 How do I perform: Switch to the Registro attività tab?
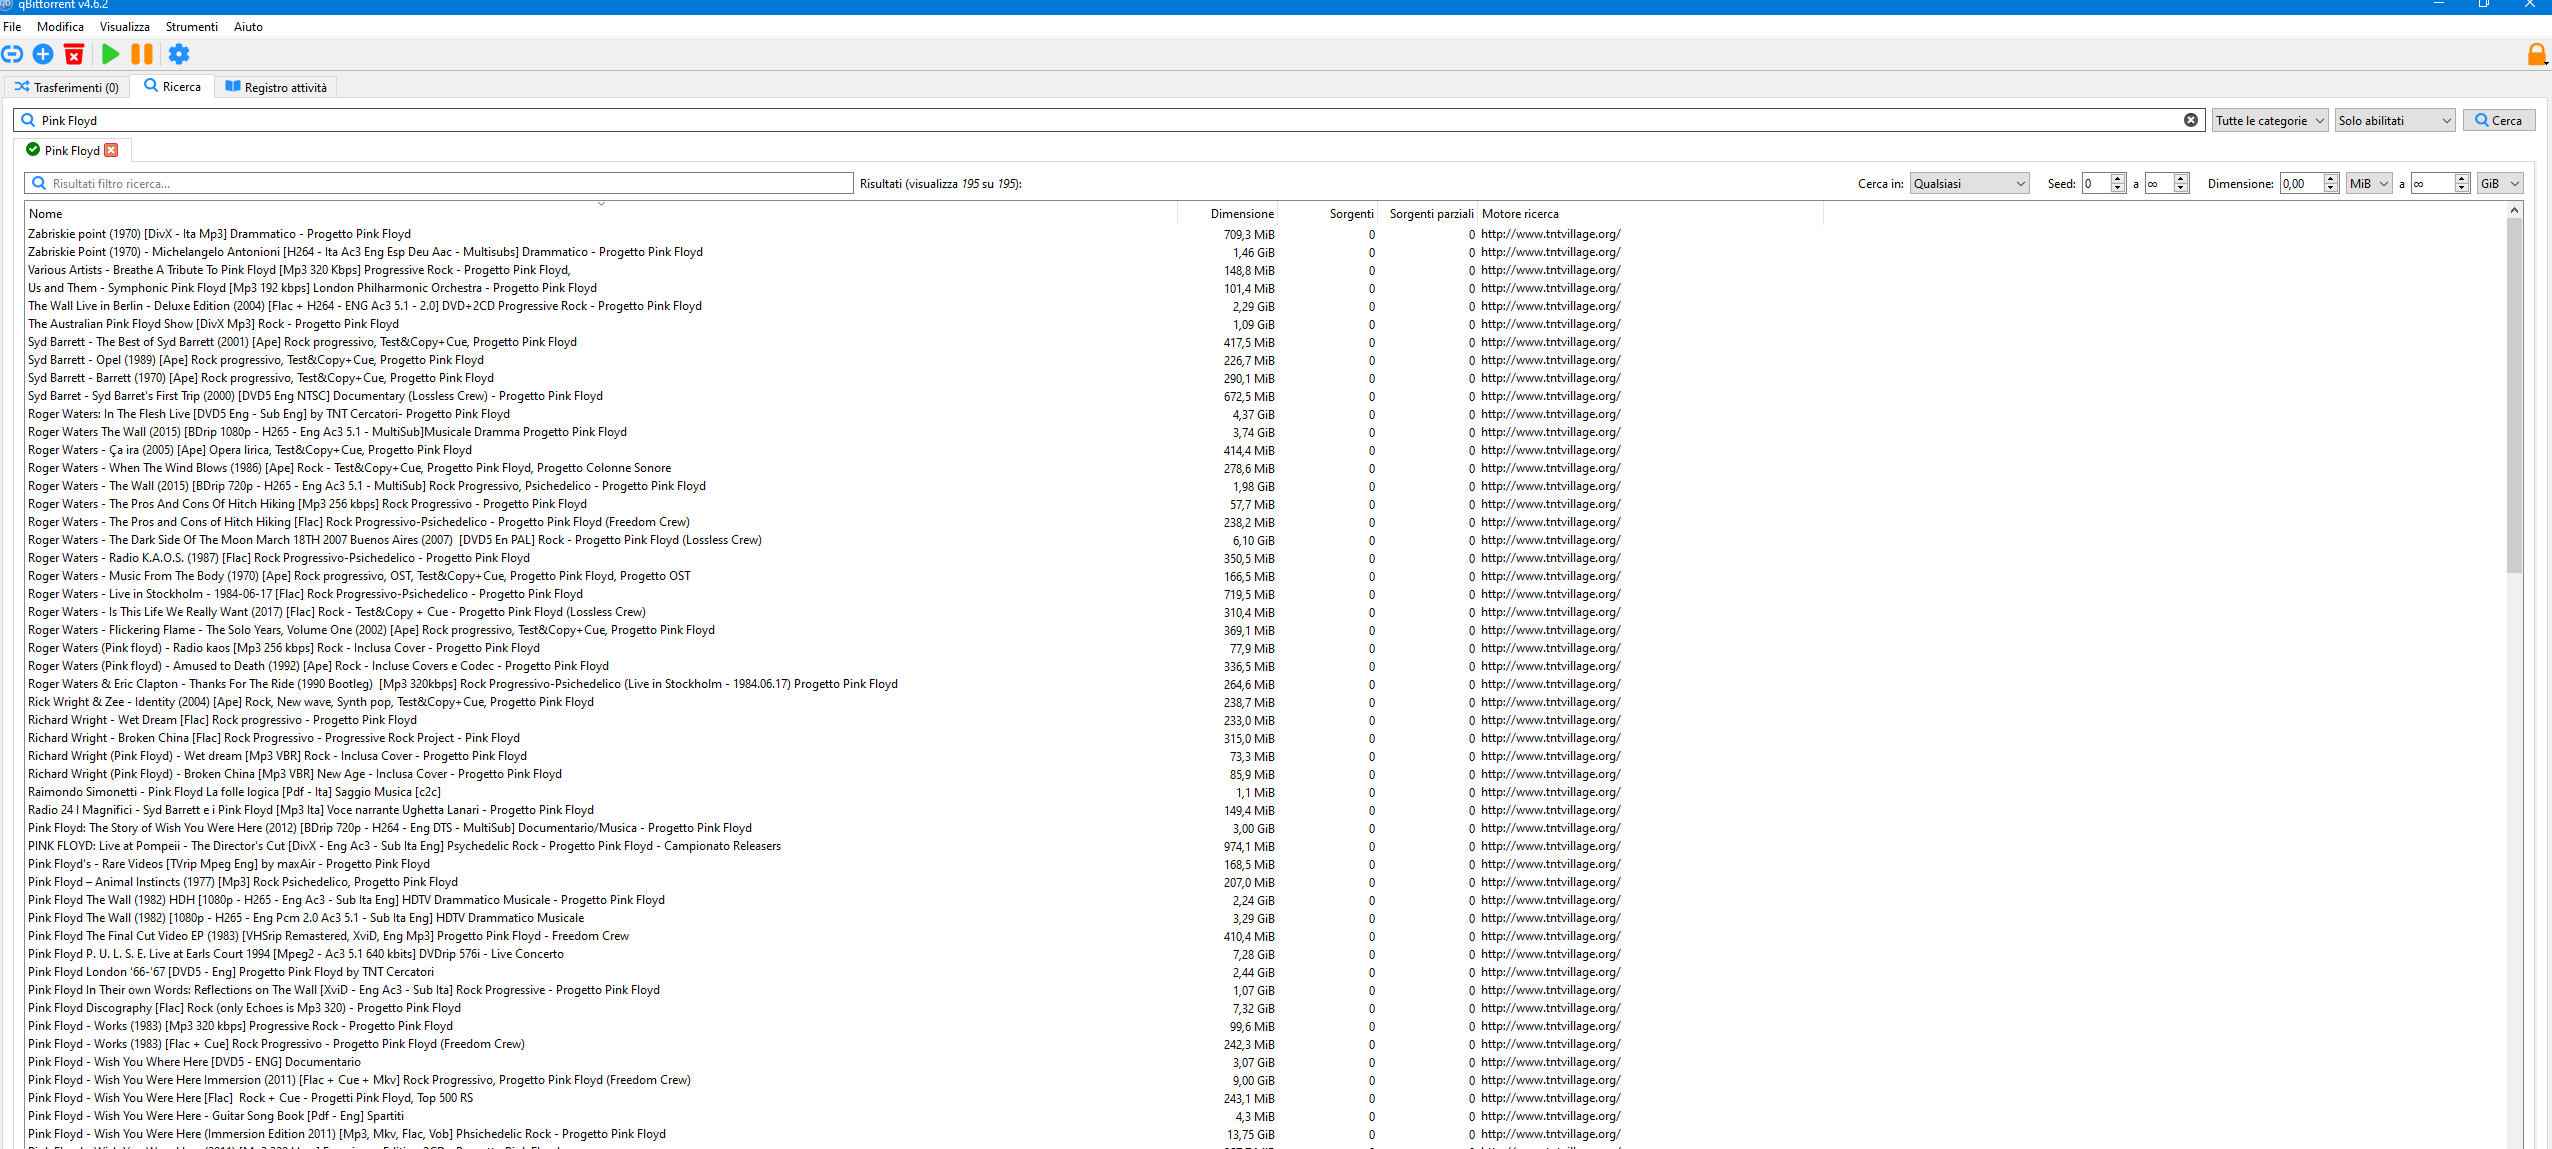[276, 88]
